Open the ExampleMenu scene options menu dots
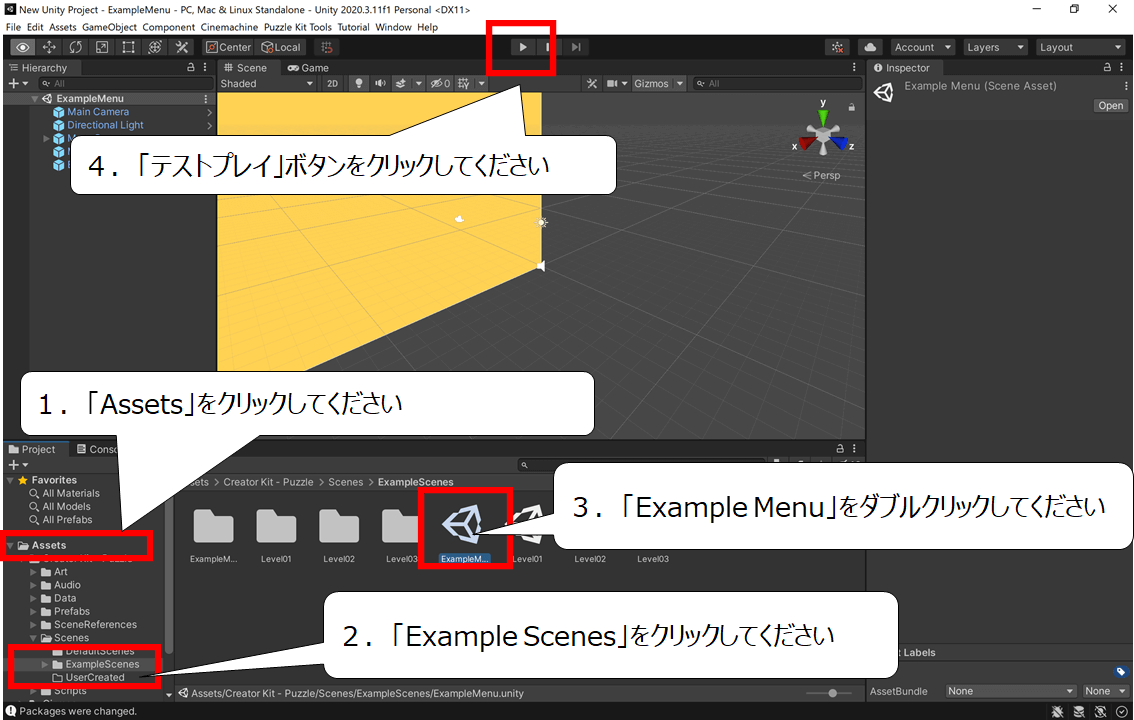Screen dimensions: 1134x720 (206, 98)
